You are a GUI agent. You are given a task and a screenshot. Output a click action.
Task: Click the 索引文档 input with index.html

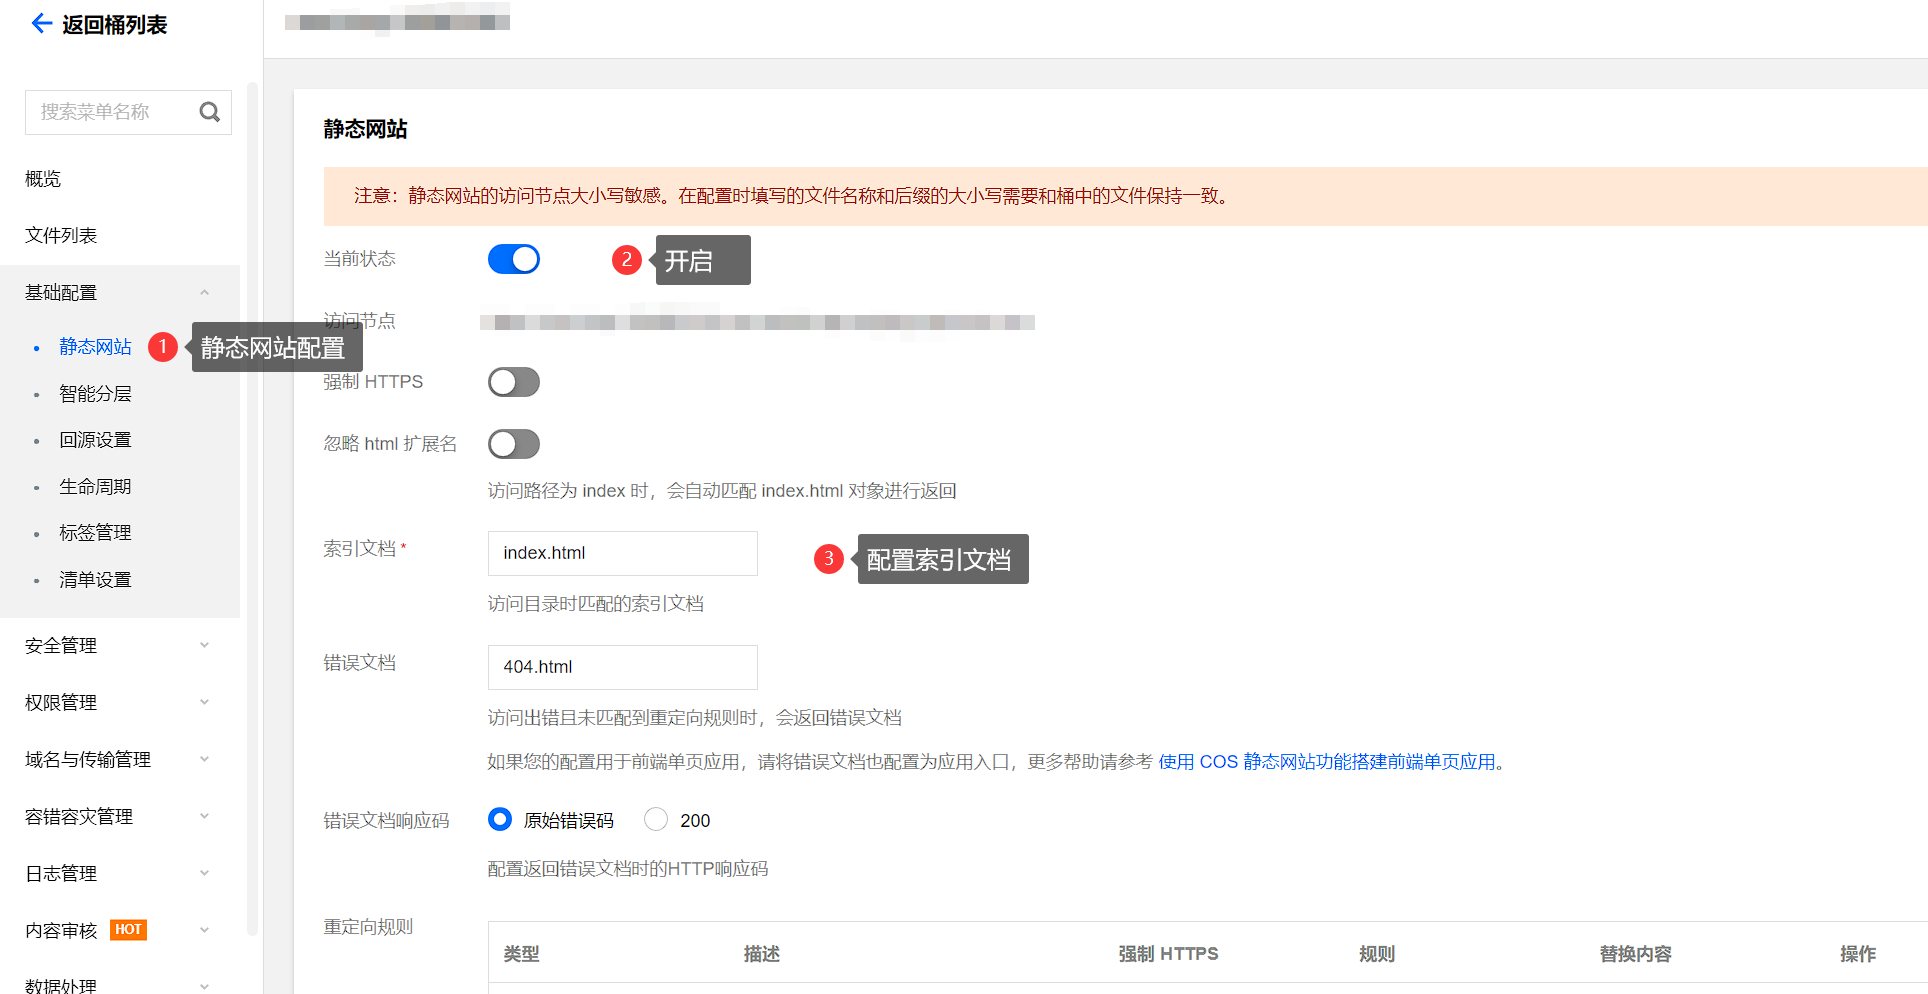(623, 553)
